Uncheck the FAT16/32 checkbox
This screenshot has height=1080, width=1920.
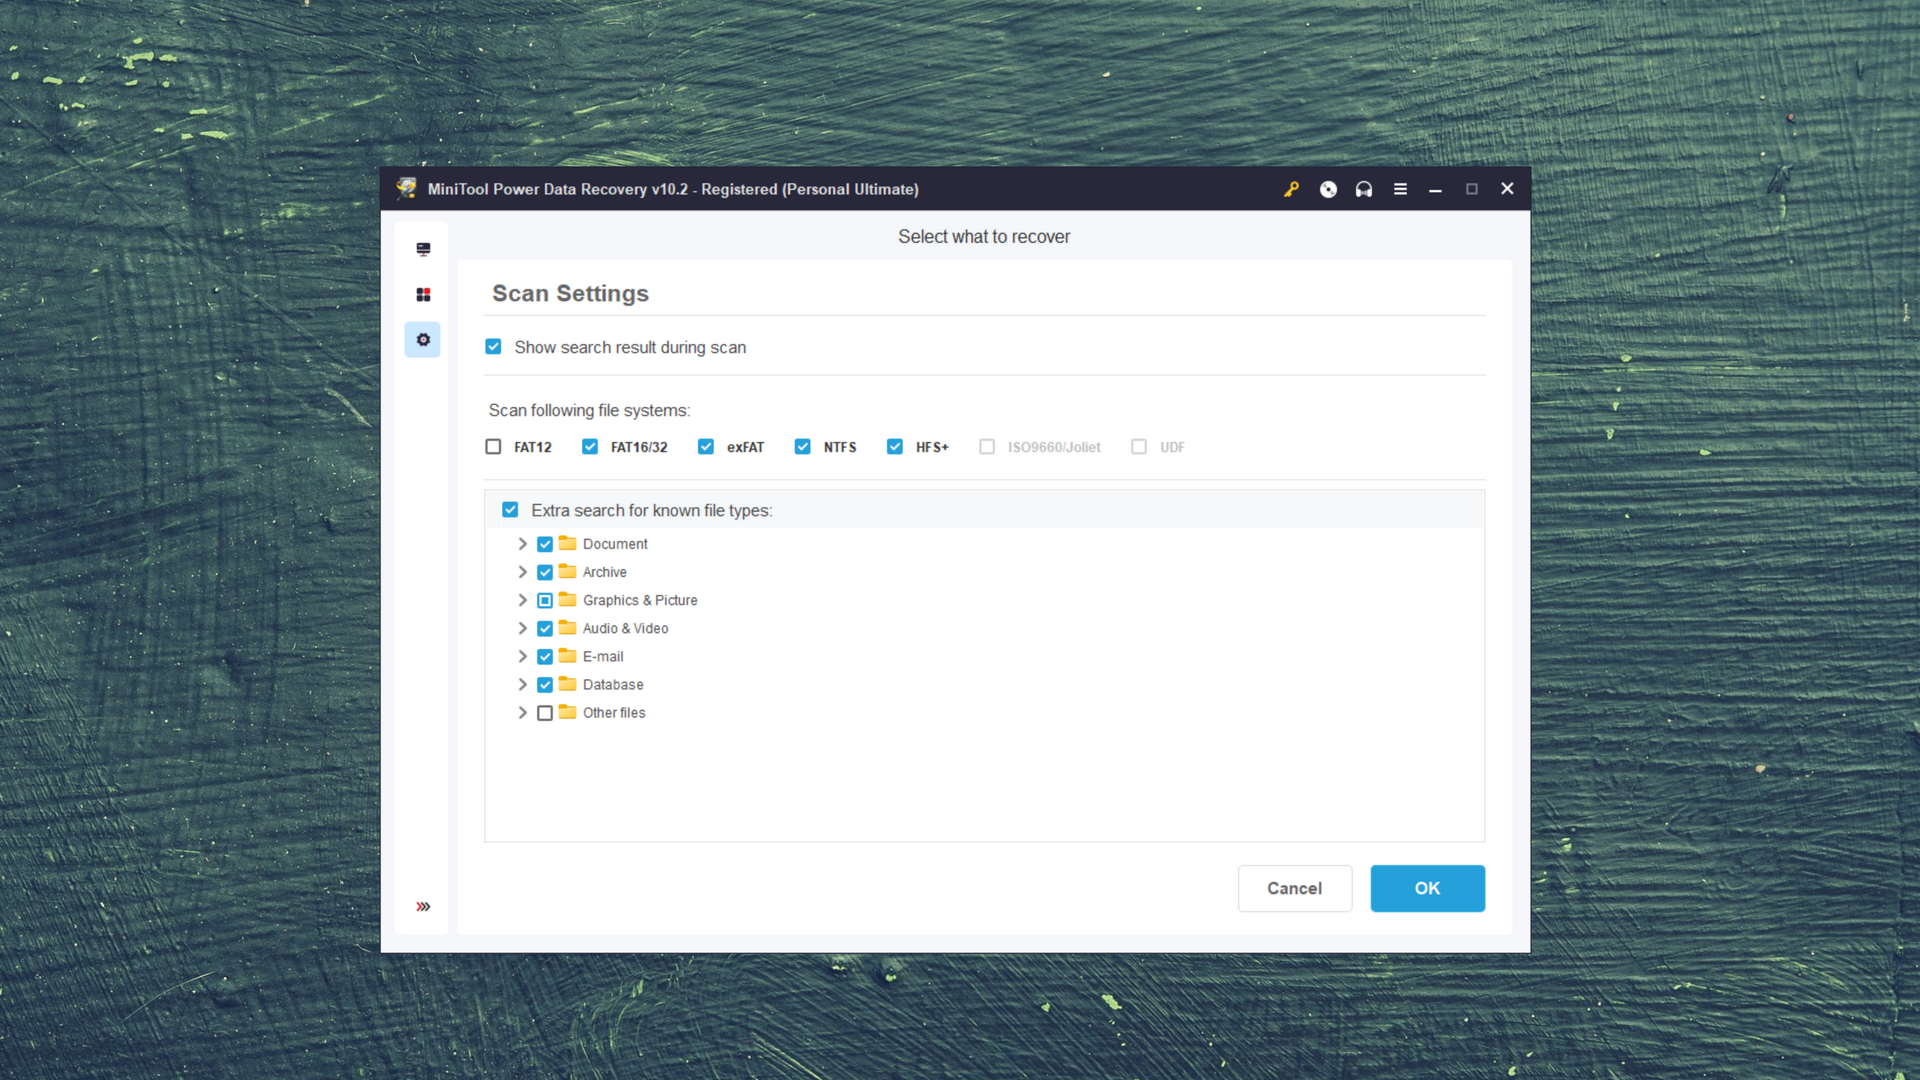[x=590, y=447]
